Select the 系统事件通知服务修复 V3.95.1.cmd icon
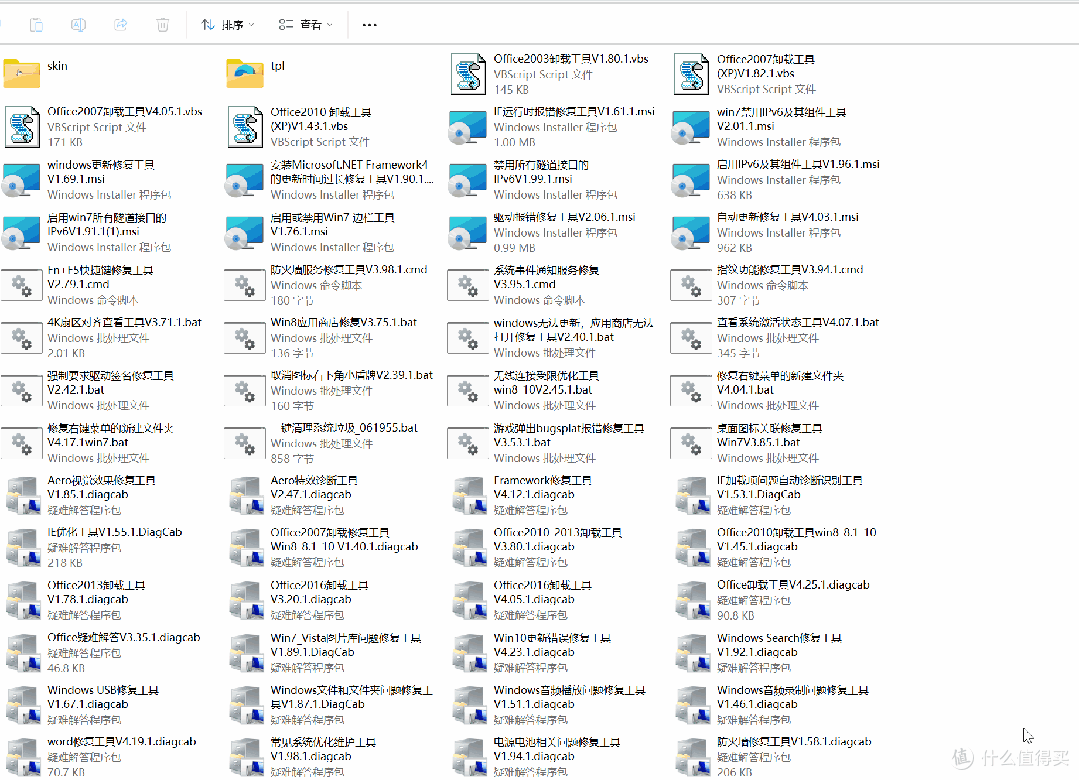Viewport: 1079px width, 780px height. (x=468, y=286)
